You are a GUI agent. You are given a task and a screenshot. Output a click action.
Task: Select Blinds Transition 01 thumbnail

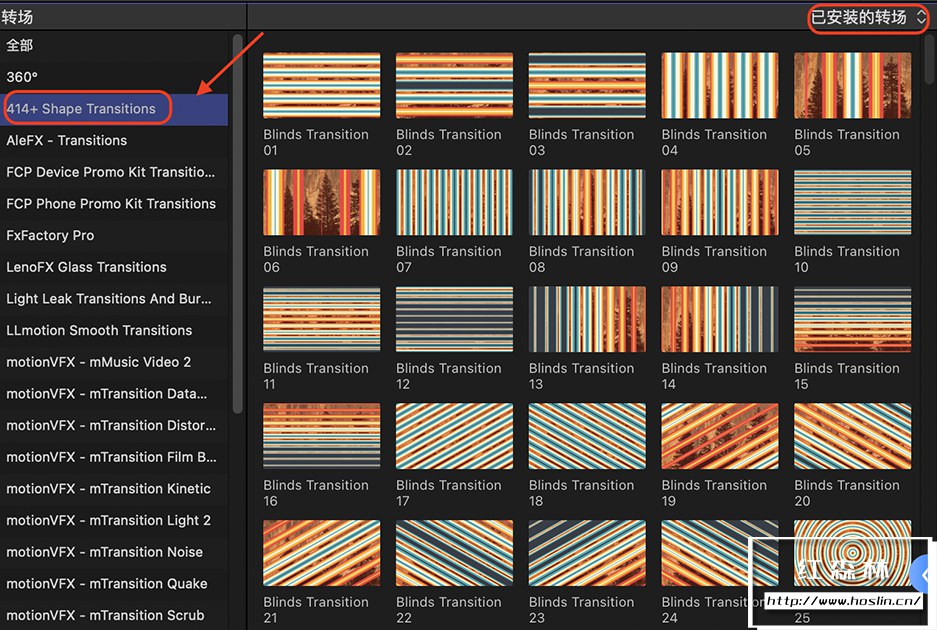pos(321,86)
